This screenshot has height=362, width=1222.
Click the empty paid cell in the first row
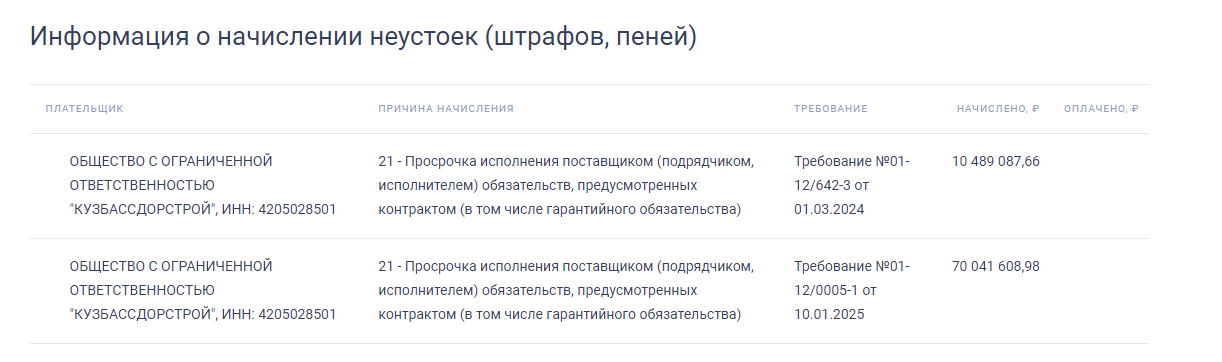(1102, 185)
